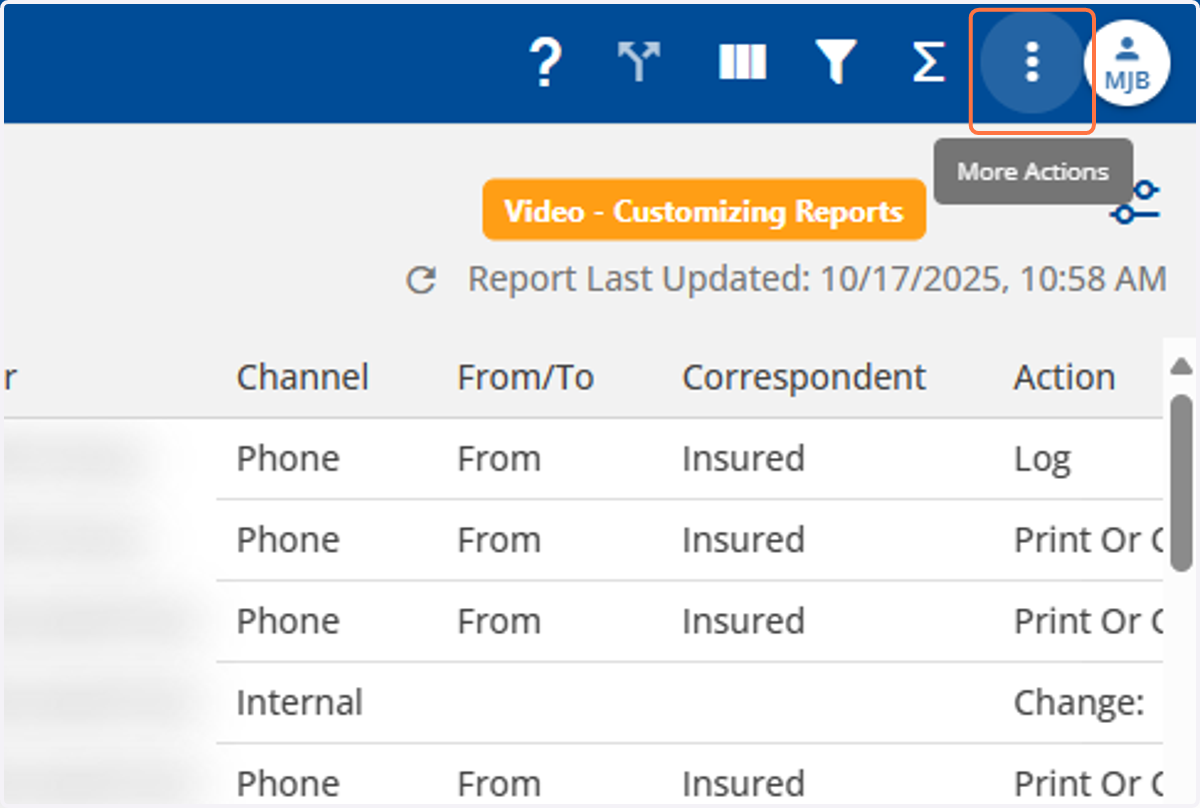Click the vertical scrollbar thumb

[1181, 483]
